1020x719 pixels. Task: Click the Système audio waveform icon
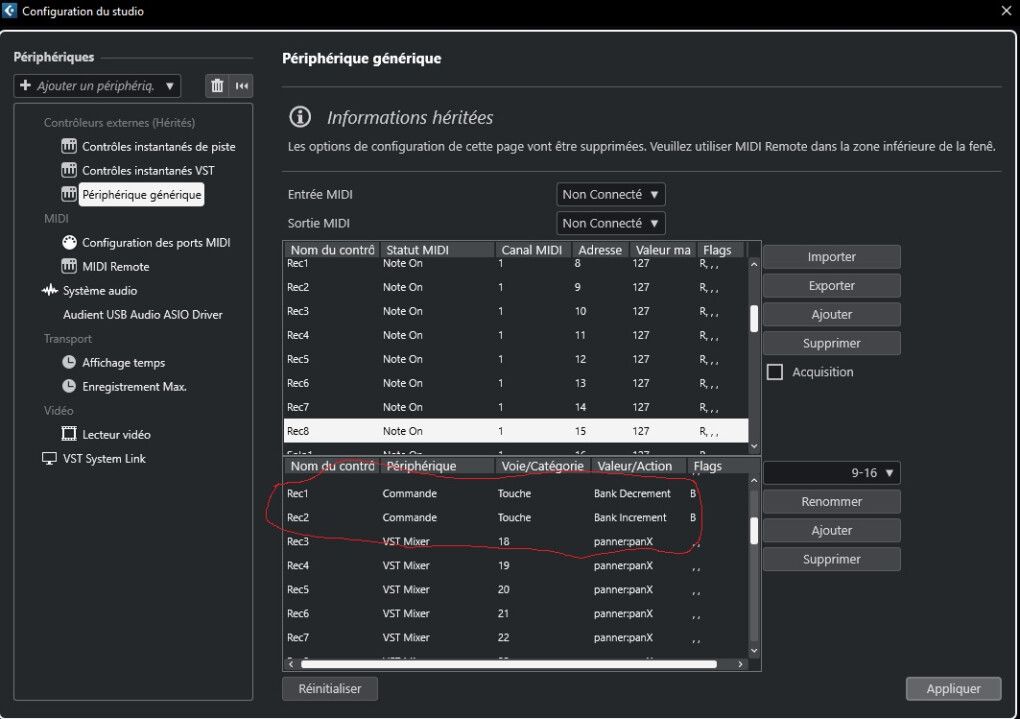point(50,291)
